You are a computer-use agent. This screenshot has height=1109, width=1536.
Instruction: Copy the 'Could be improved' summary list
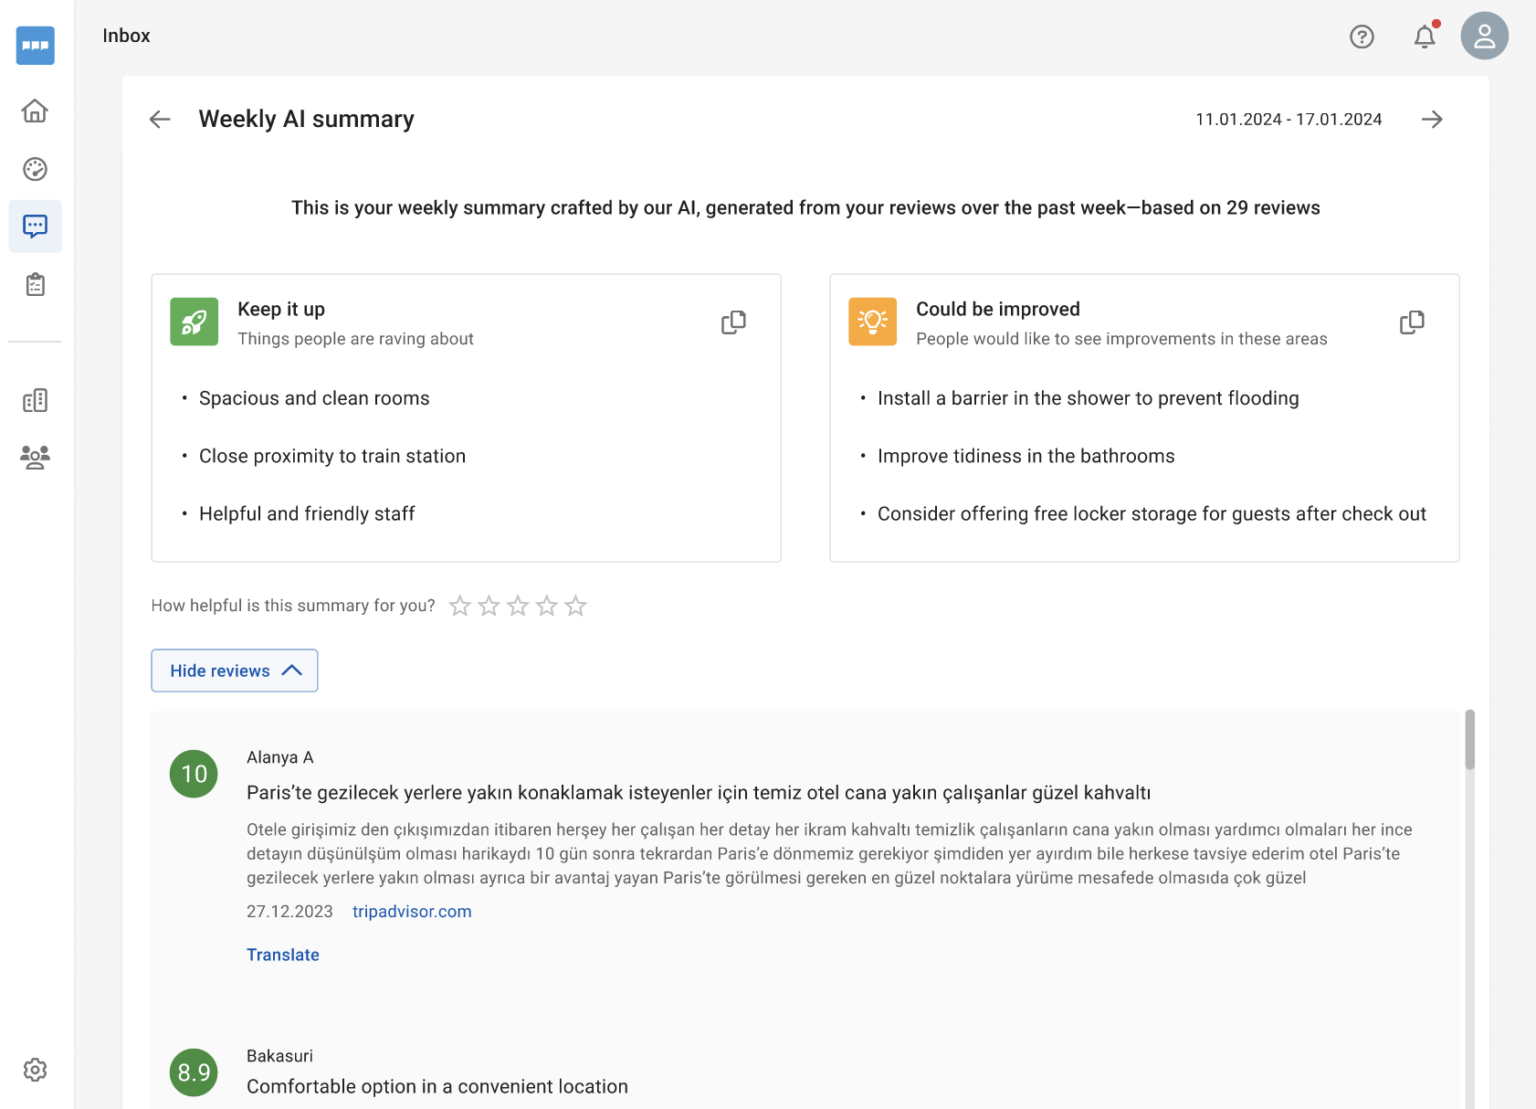point(1411,321)
